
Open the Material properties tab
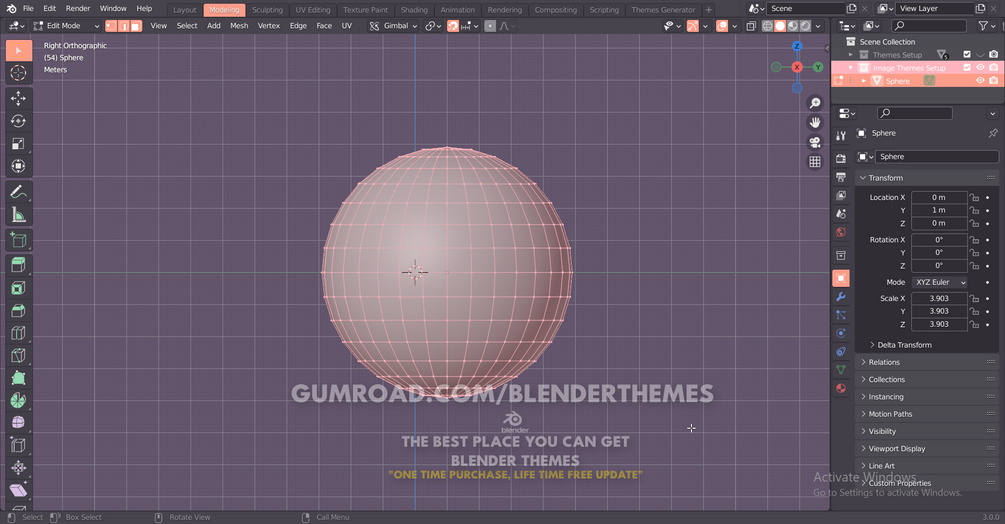click(x=841, y=388)
